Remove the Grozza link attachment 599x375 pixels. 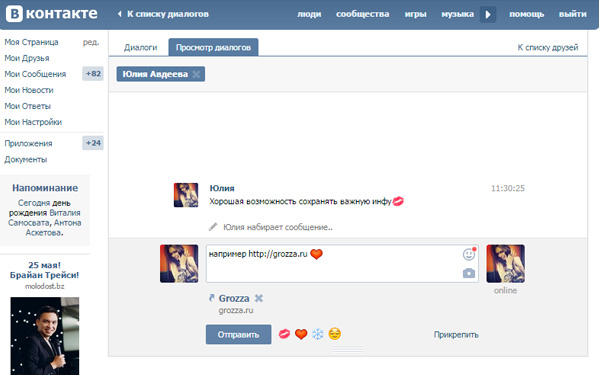[259, 298]
